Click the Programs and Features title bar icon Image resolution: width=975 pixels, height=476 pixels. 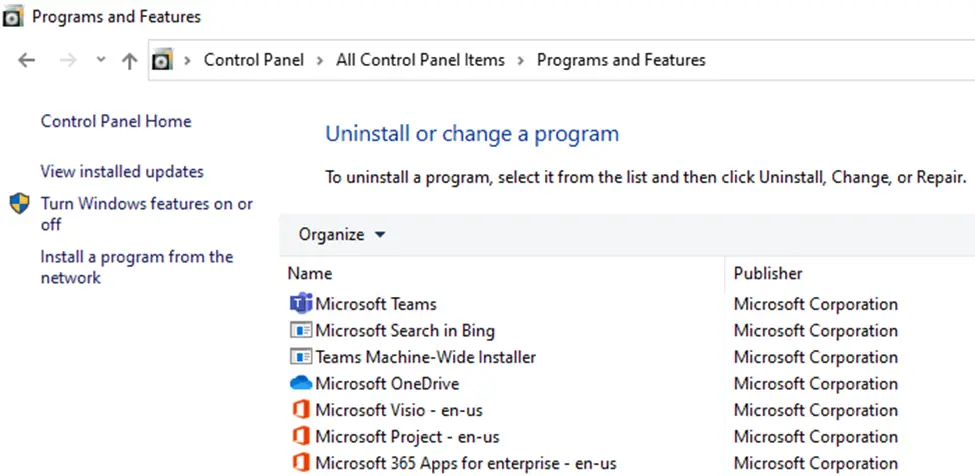[x=13, y=17]
